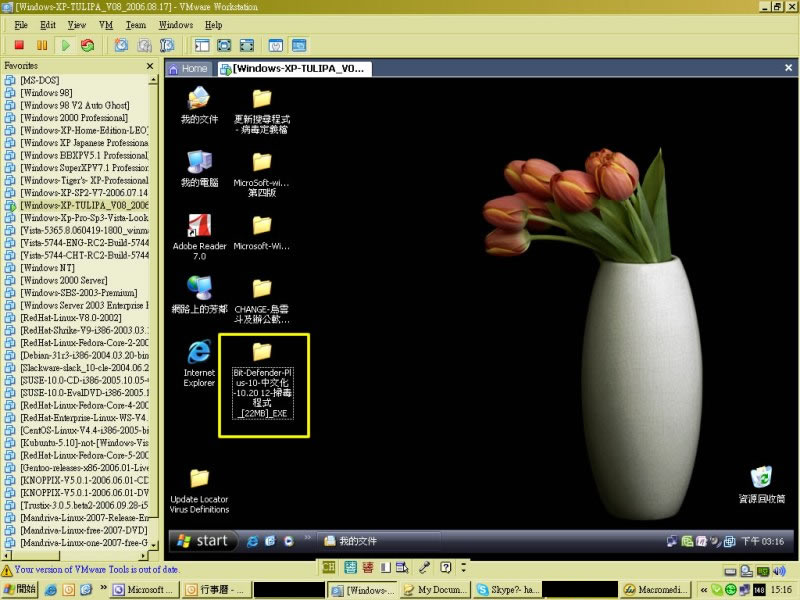
Task: Select the MicroSoft-wi... 第四版 folder
Action: click(262, 174)
